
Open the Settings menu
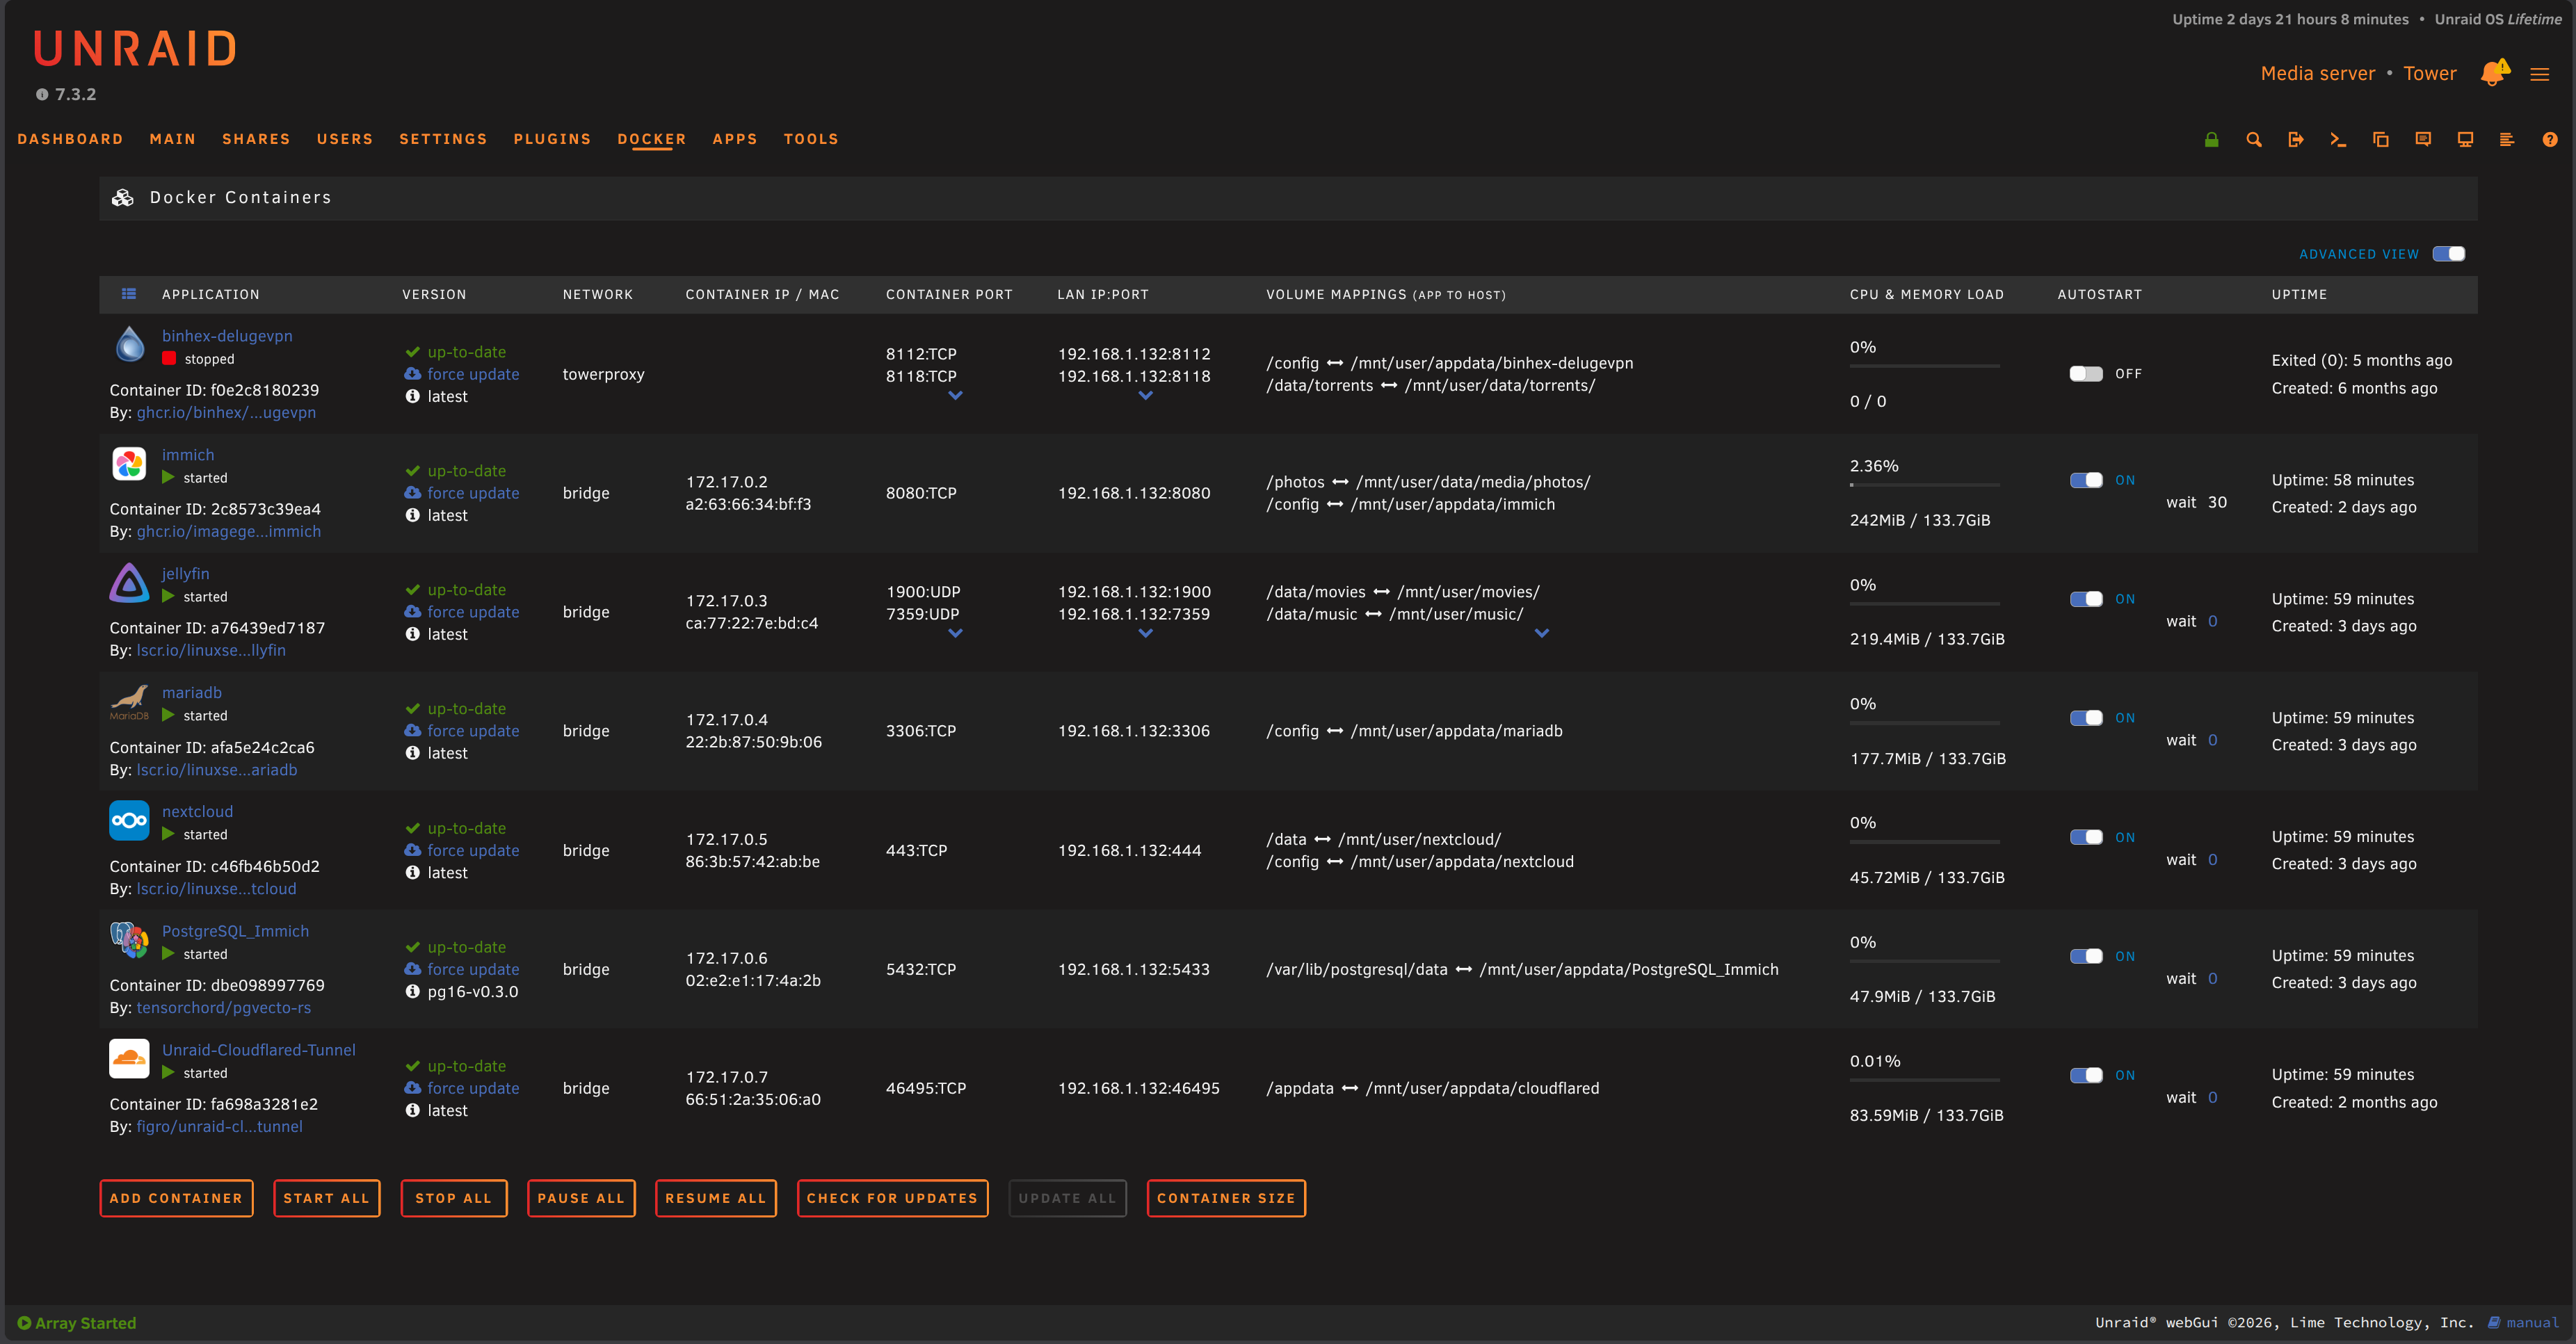(443, 140)
